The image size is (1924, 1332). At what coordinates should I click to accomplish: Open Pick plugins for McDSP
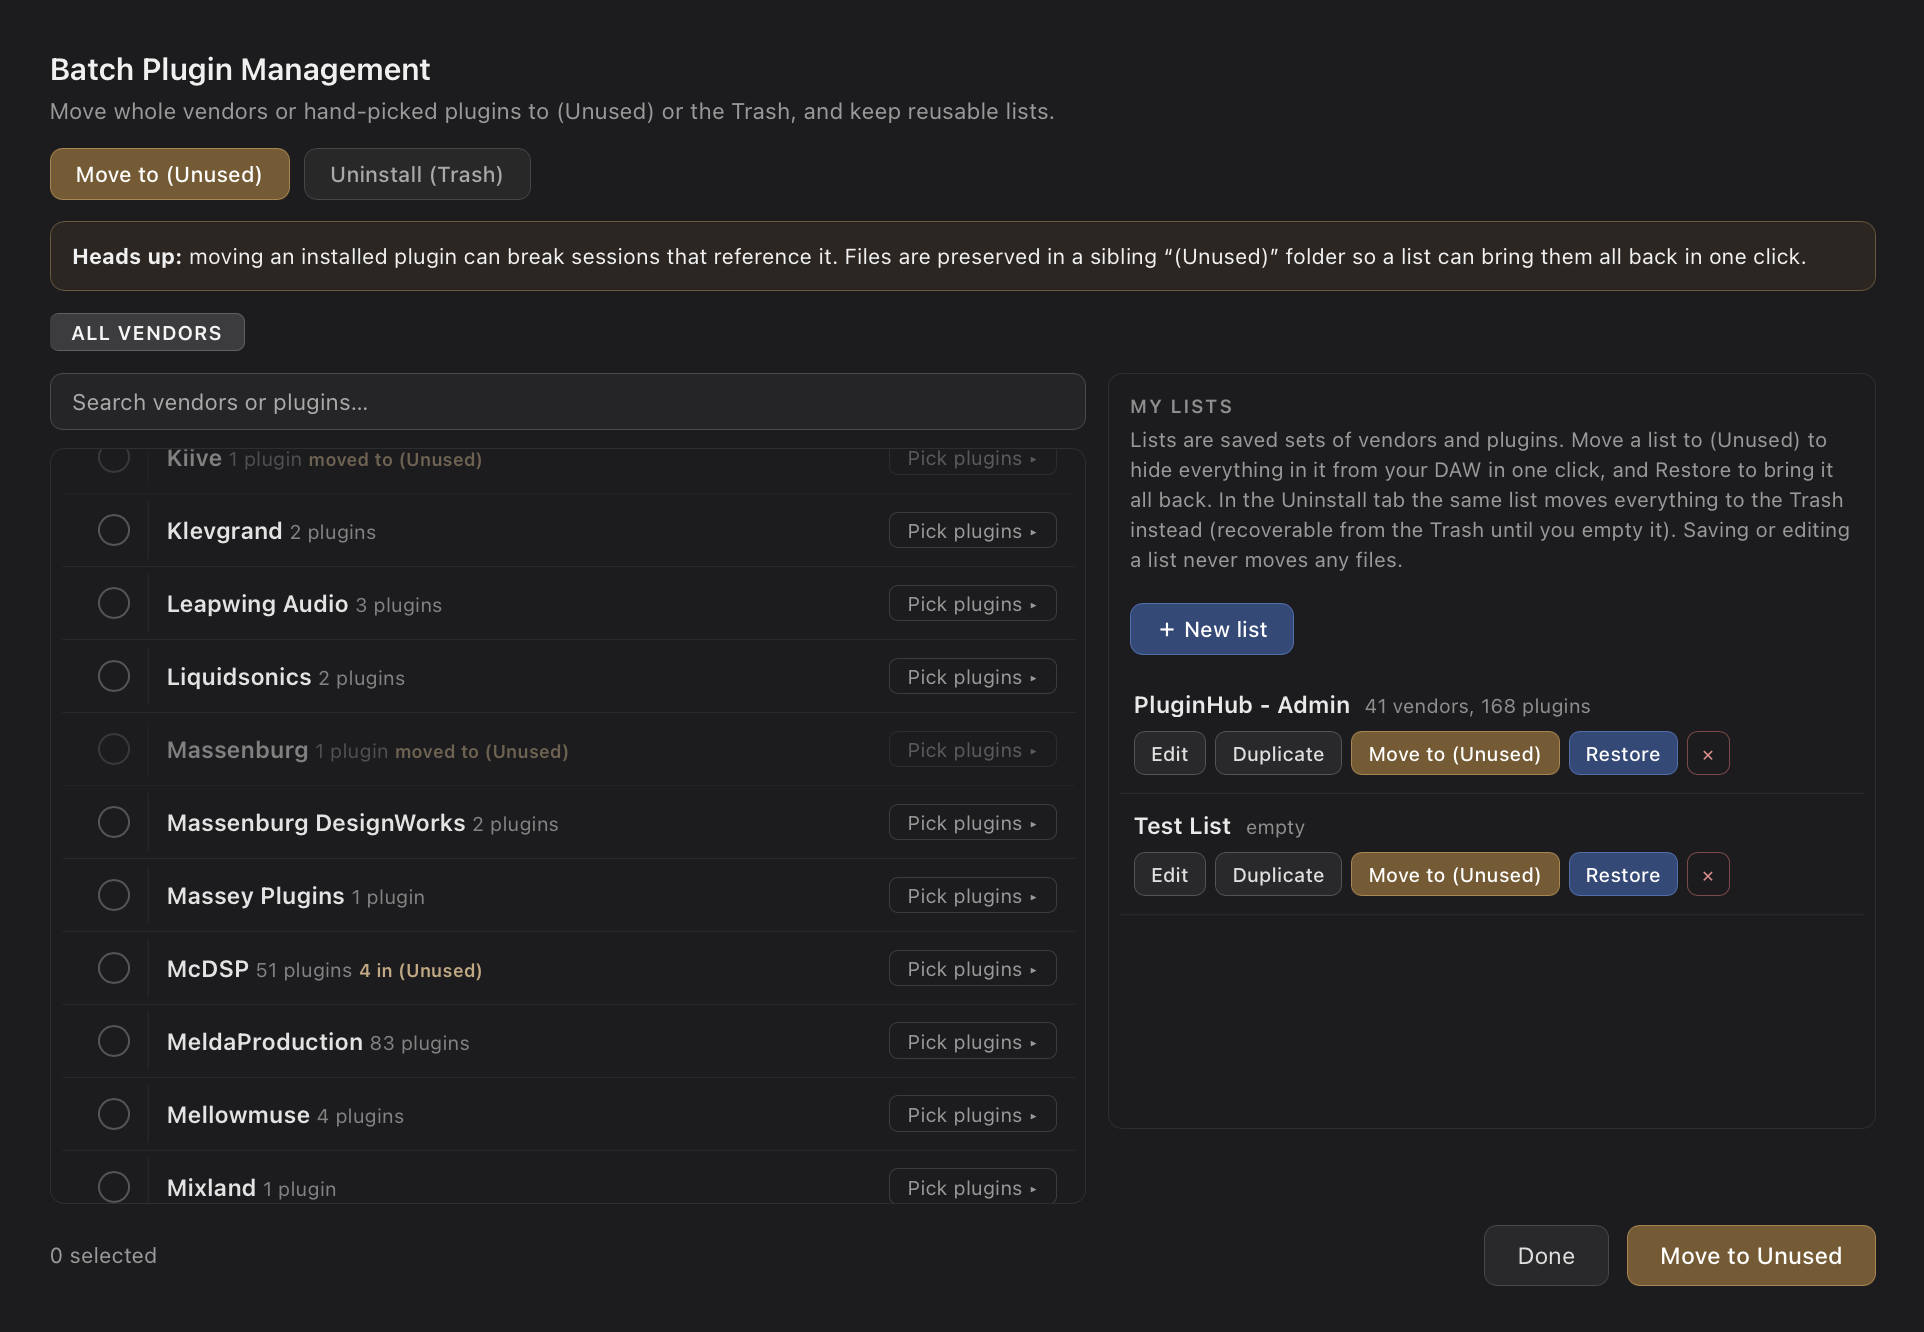tap(972, 969)
